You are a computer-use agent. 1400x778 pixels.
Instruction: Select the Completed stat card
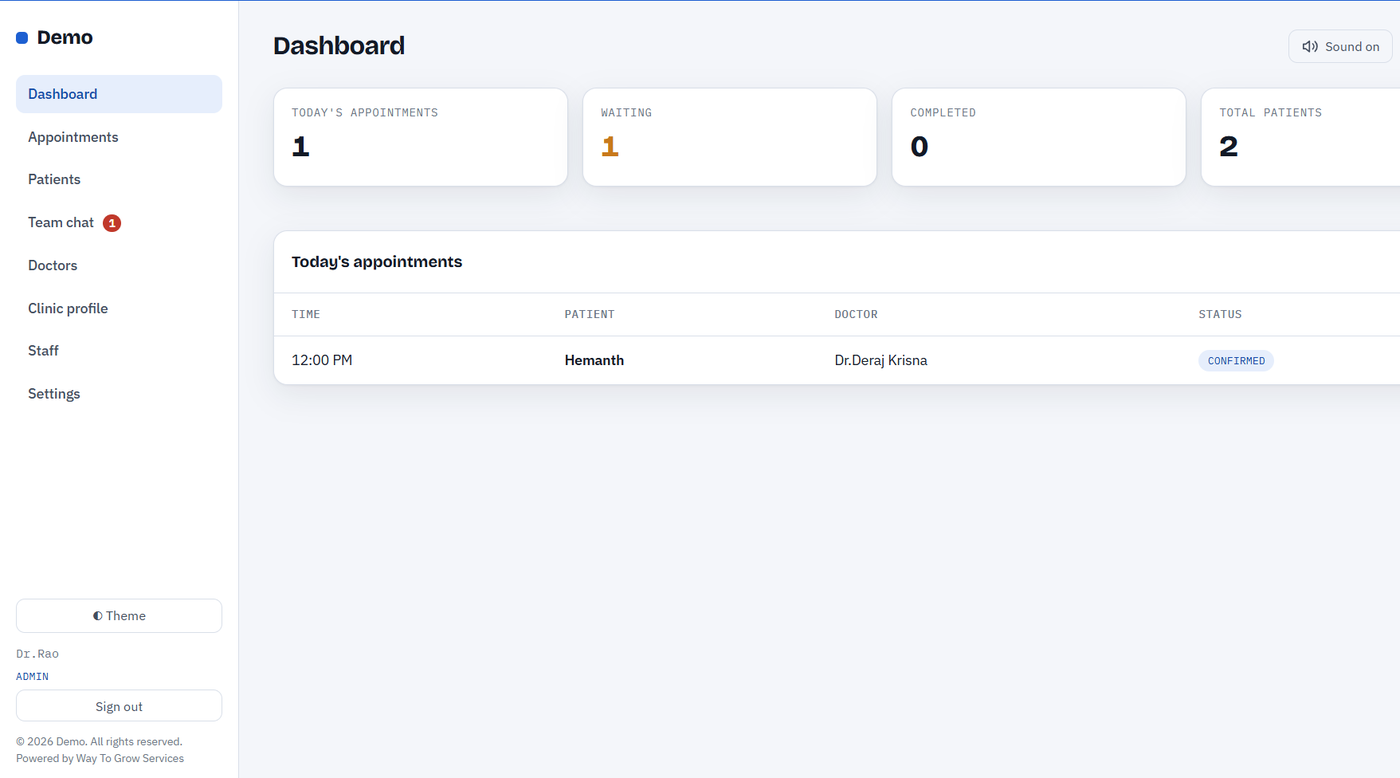(1039, 137)
